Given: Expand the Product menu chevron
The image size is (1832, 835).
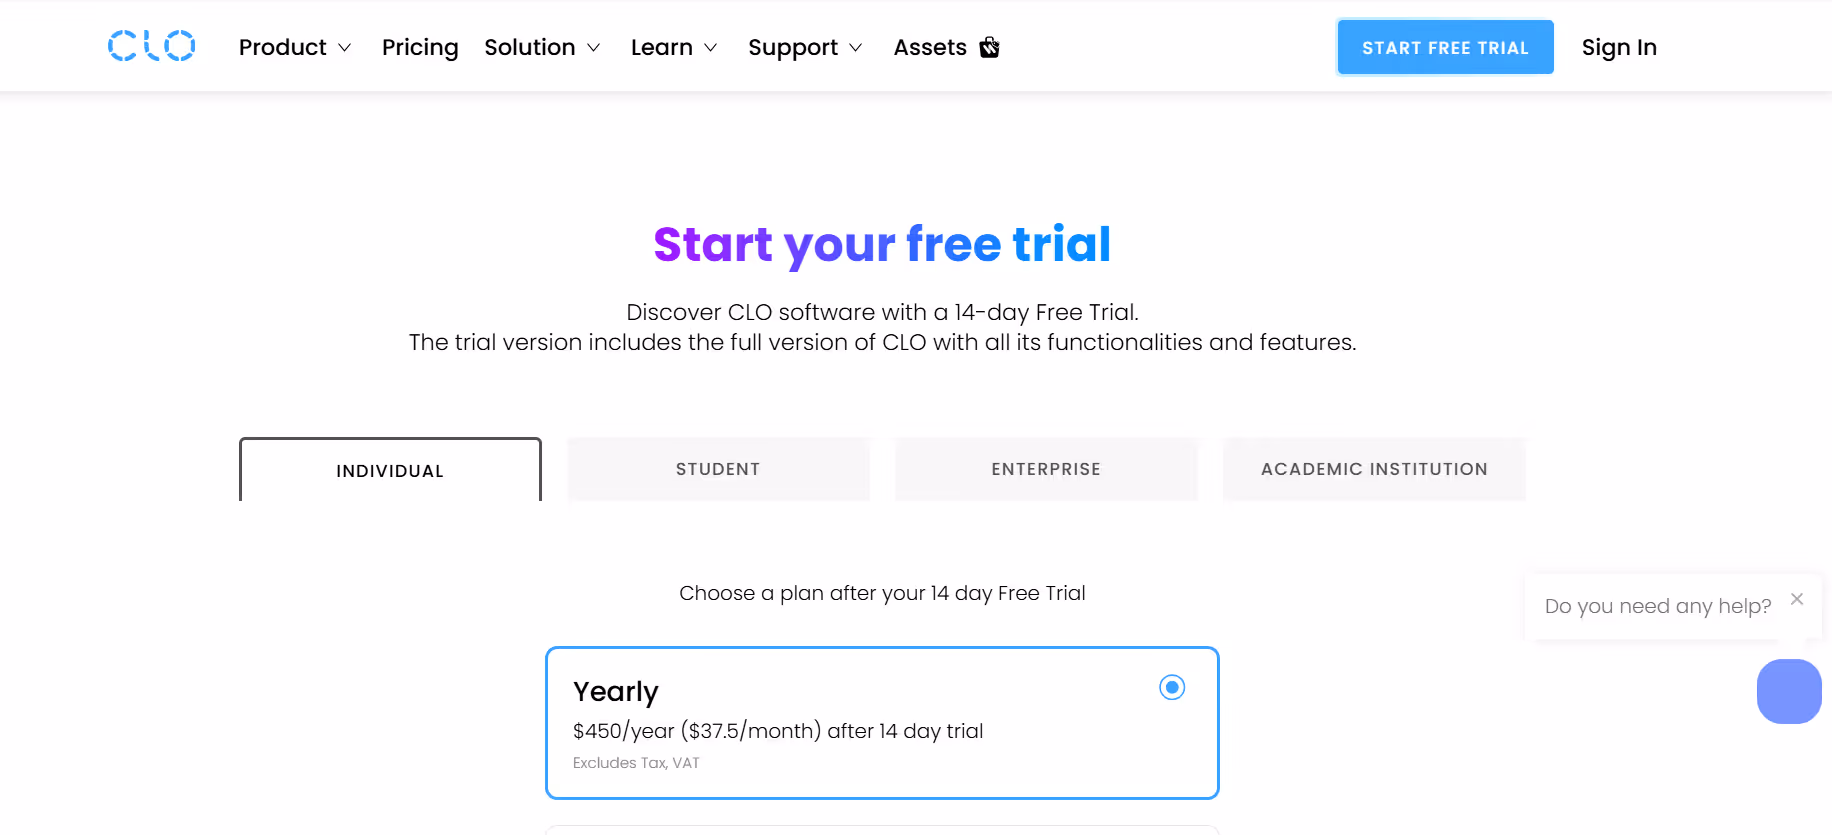Looking at the screenshot, I should click(x=345, y=48).
